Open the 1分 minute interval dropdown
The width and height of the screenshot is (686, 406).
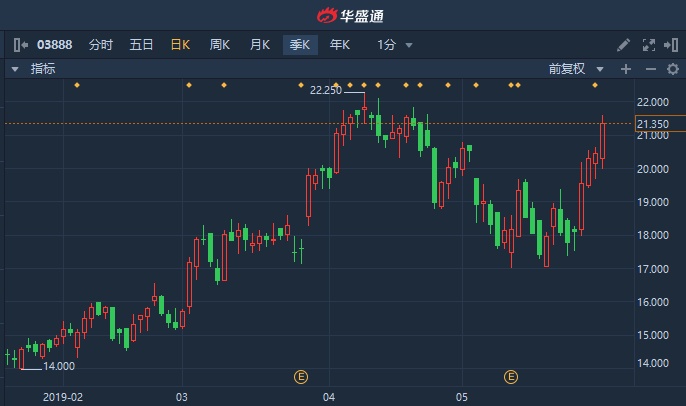point(395,45)
